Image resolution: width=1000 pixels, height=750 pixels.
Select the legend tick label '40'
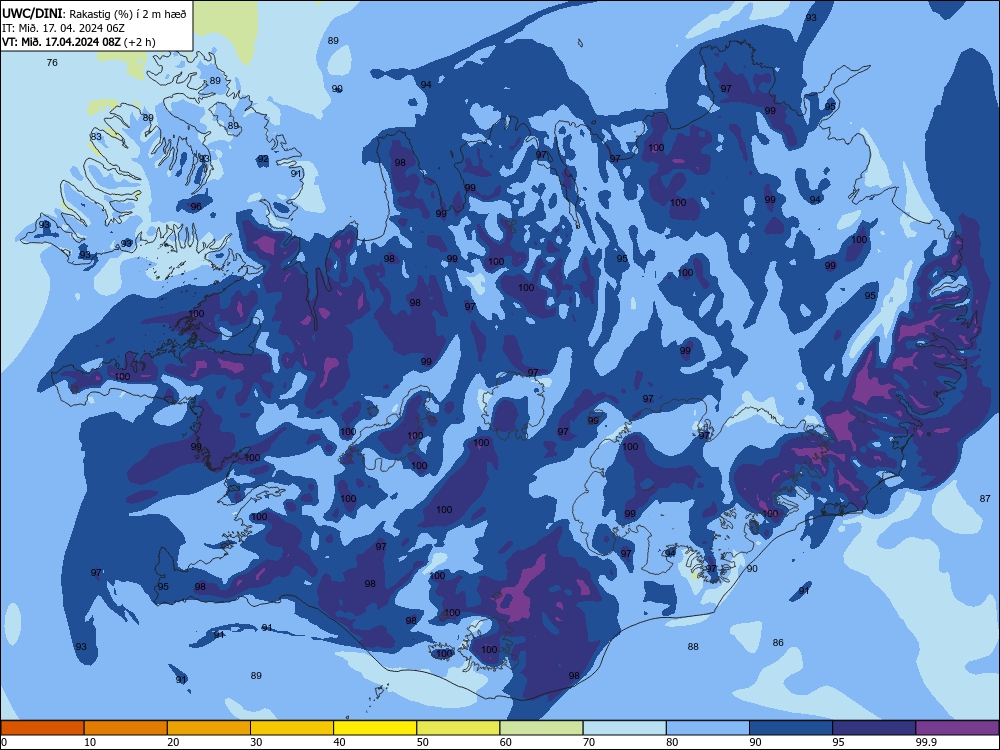click(x=340, y=742)
